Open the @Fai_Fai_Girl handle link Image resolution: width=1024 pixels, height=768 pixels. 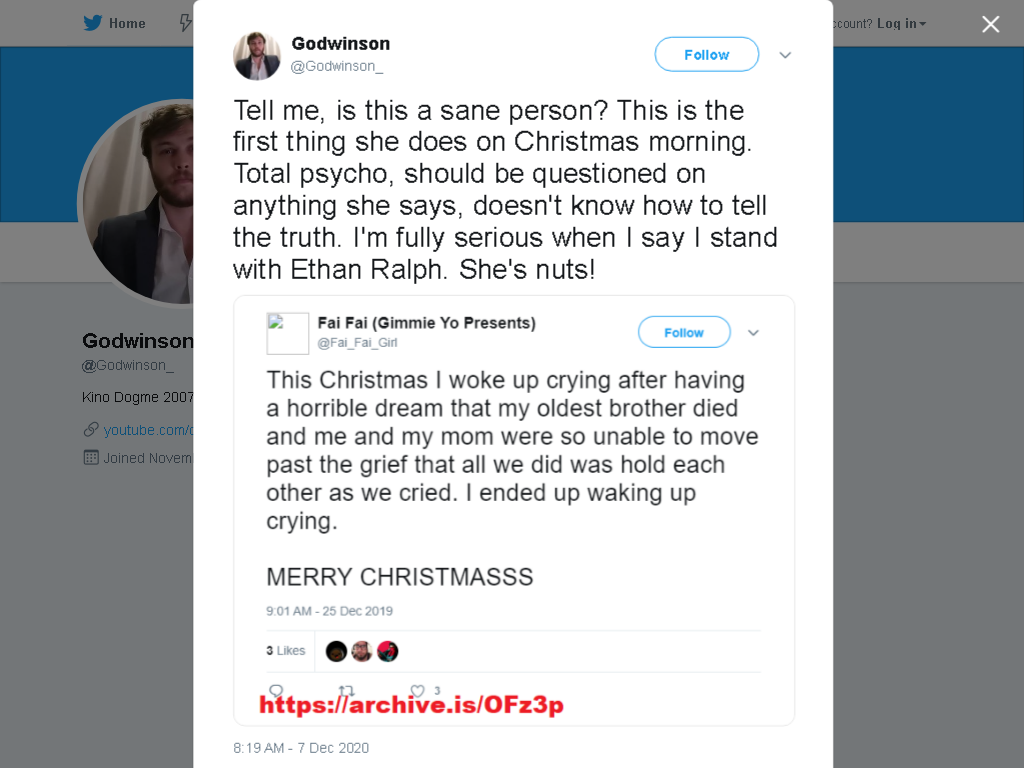(357, 343)
